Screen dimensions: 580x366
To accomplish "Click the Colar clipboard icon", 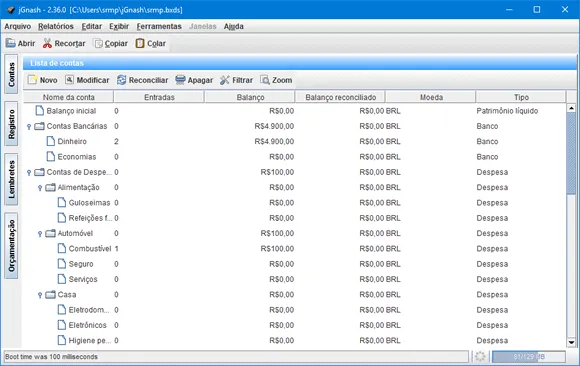I will 140,43.
